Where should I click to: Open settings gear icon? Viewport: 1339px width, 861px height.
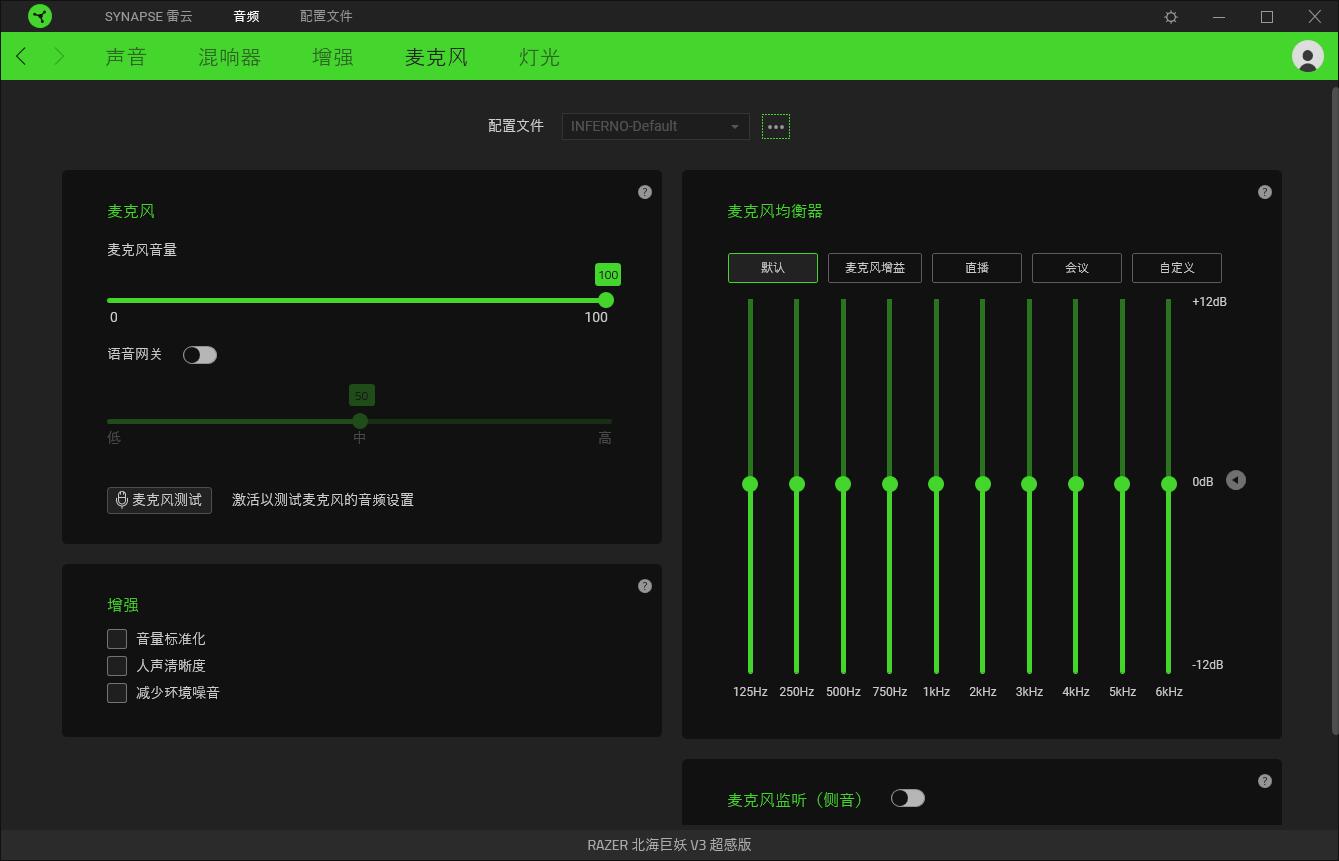(x=1171, y=17)
